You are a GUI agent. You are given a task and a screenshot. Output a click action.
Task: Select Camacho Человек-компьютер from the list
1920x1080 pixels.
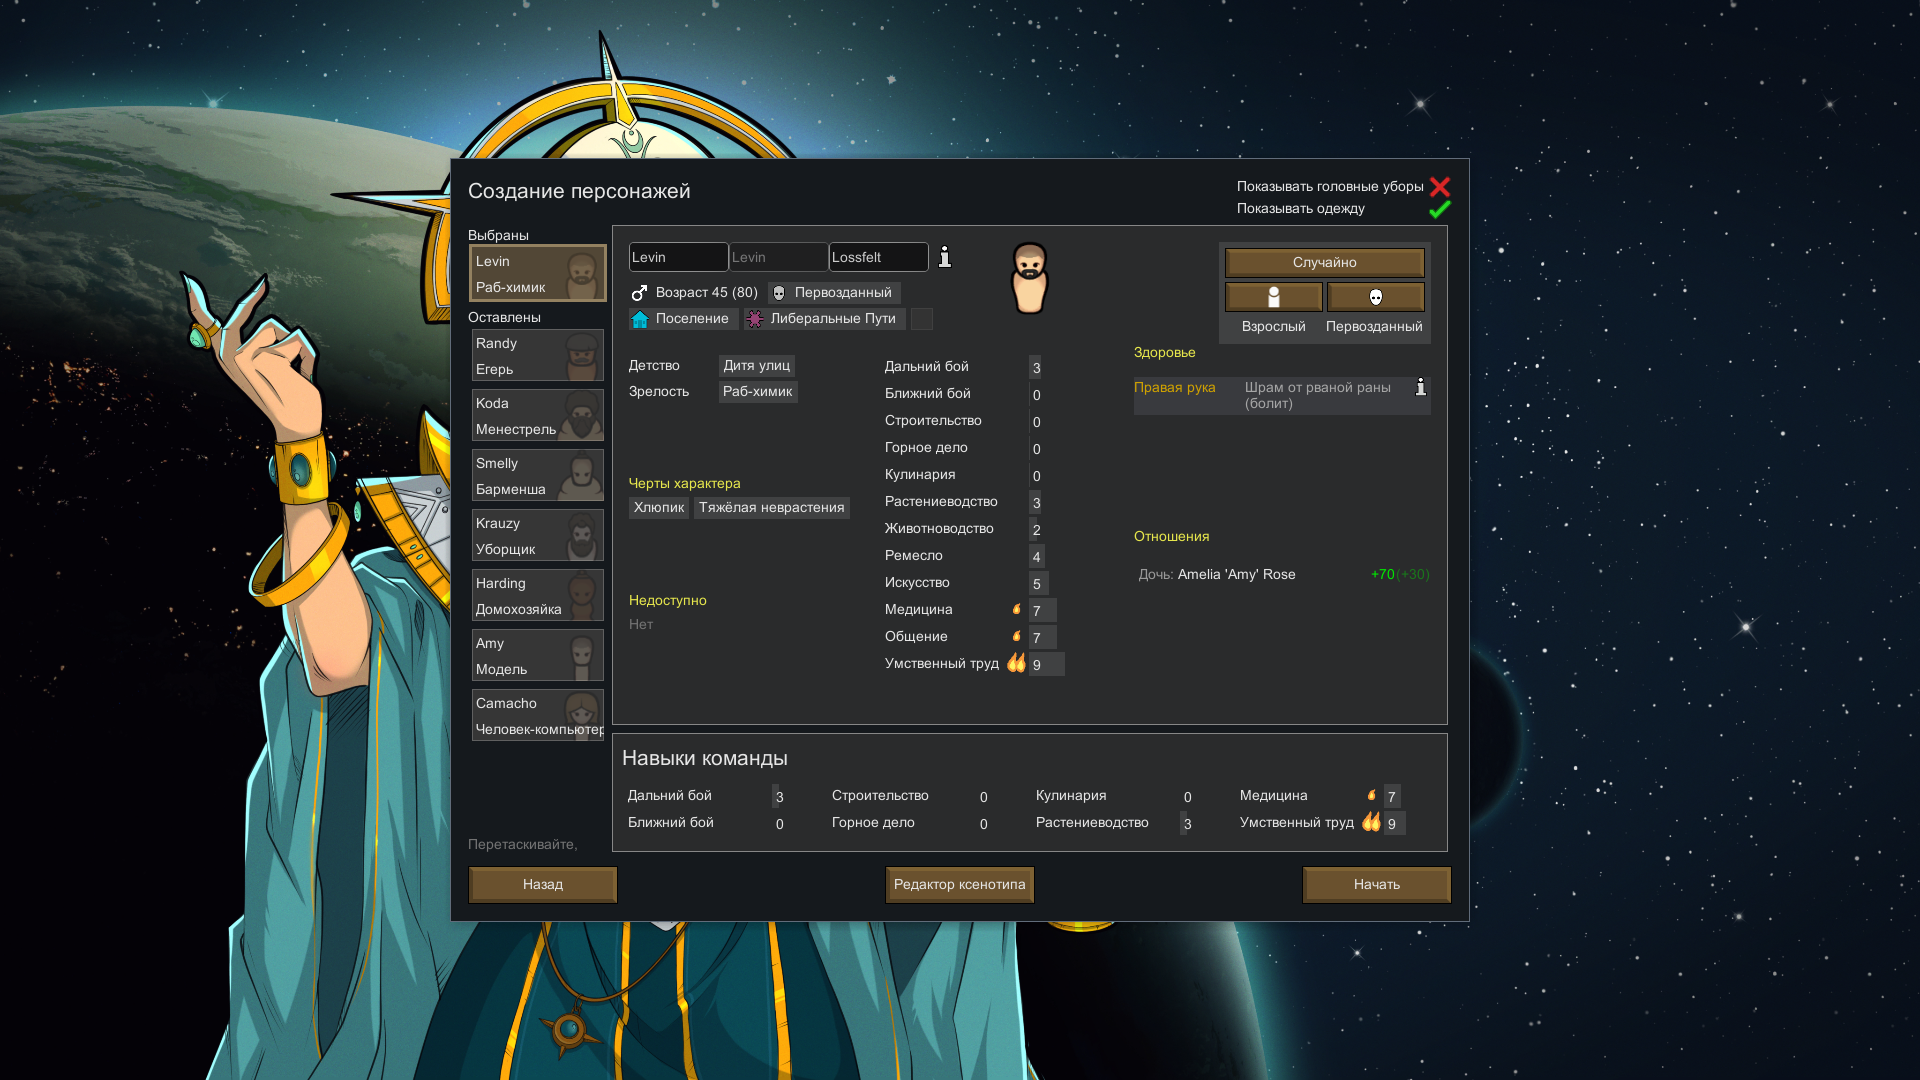[538, 715]
